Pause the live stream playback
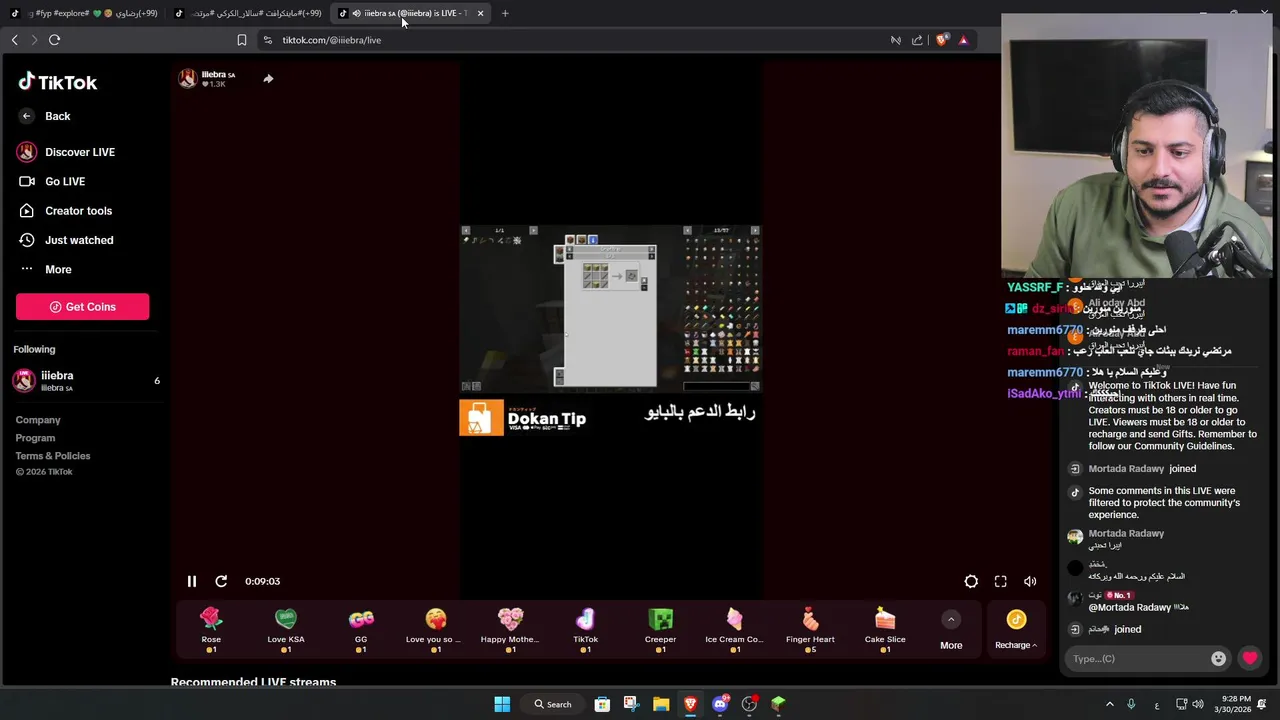This screenshot has width=1280, height=720. click(192, 581)
